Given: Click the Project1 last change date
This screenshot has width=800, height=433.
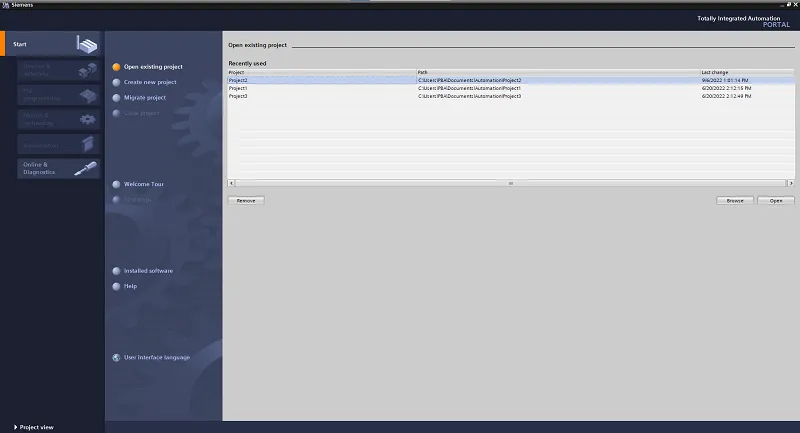Looking at the screenshot, I should [x=726, y=88].
